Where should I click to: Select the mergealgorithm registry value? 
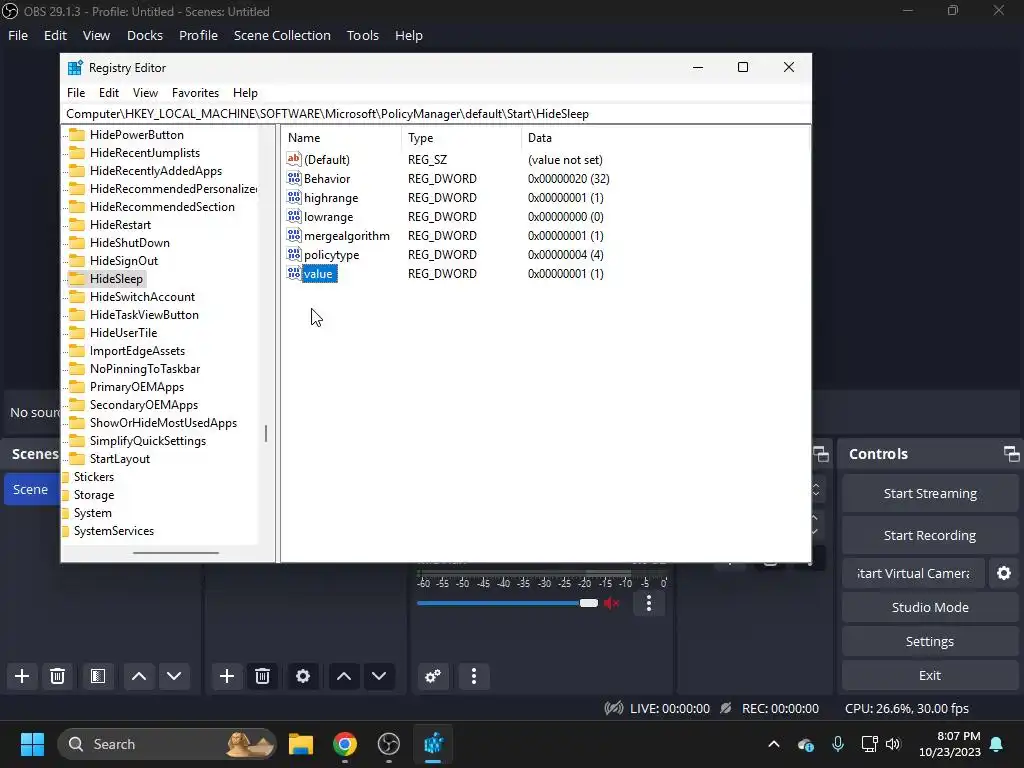[346, 236]
